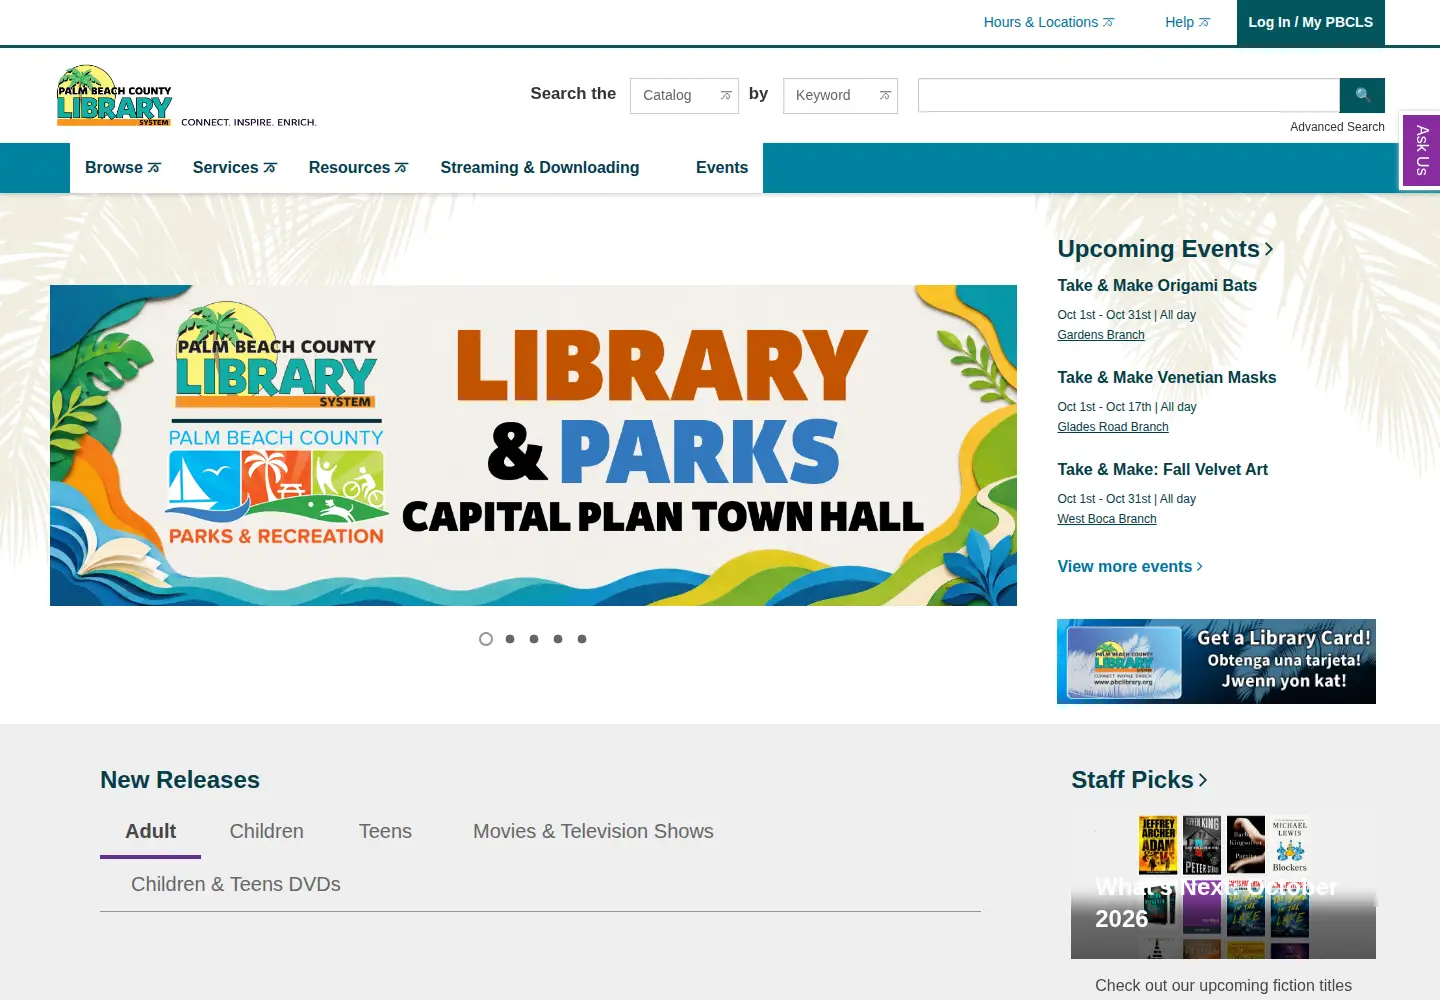The image size is (1440, 1000).
Task: Open the Catalog search scope dropdown
Action: [684, 96]
